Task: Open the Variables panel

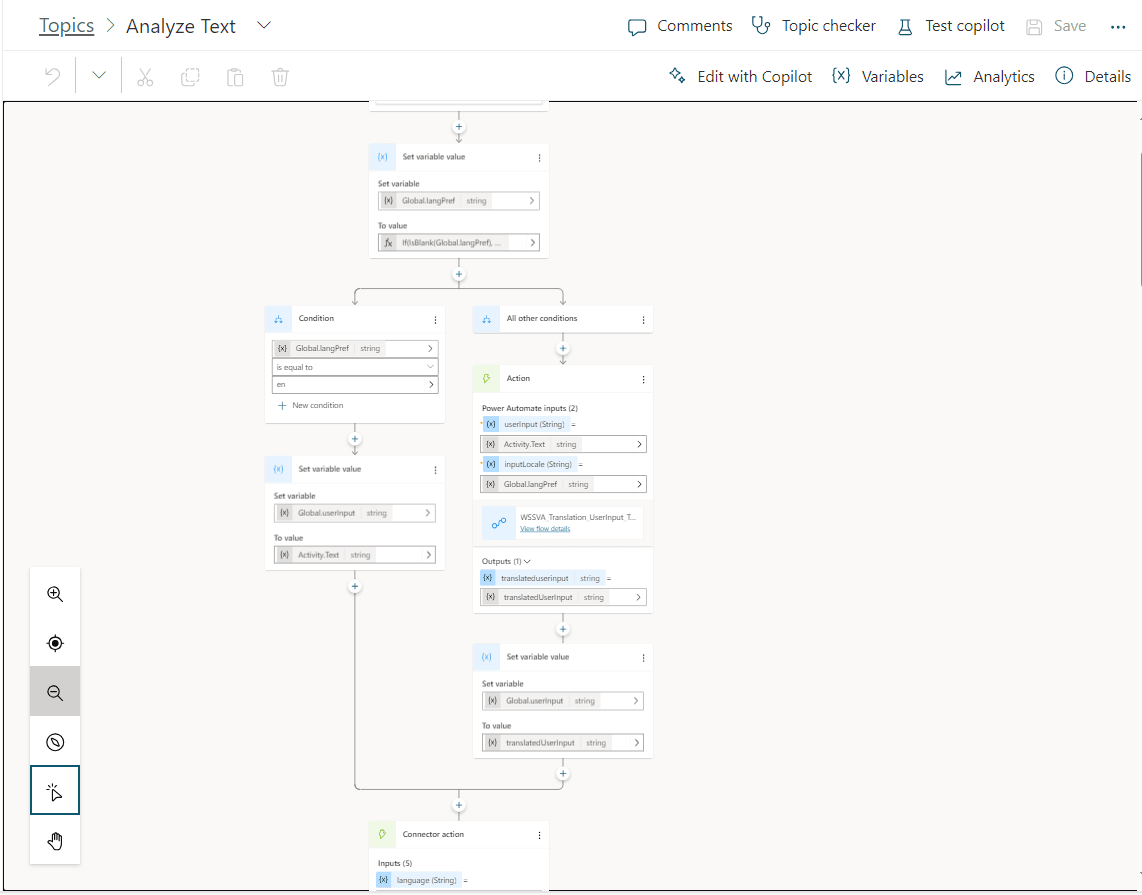Action: [877, 76]
